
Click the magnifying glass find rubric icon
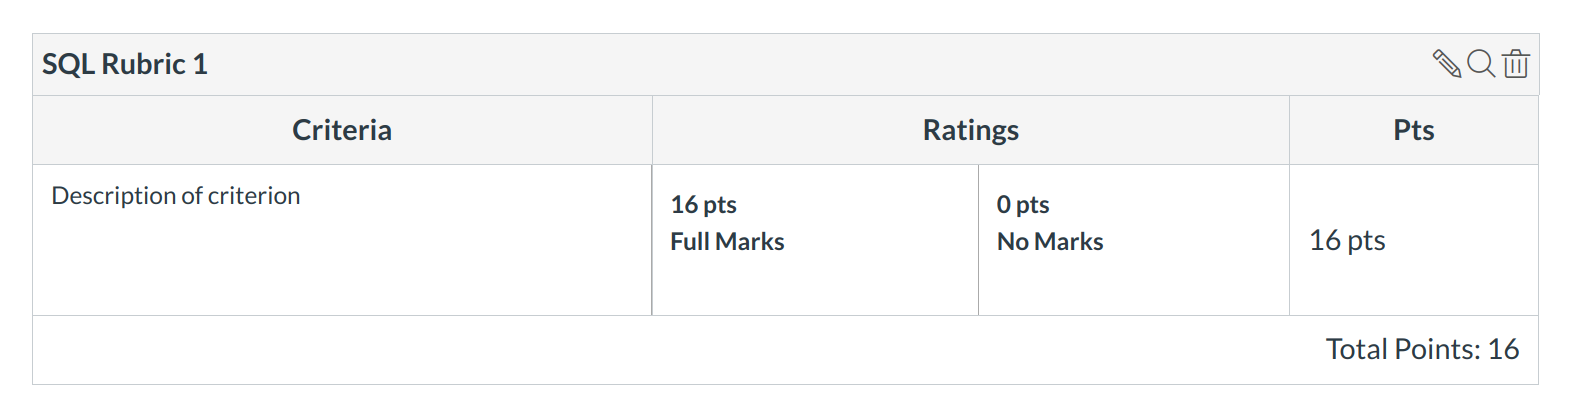(1480, 64)
